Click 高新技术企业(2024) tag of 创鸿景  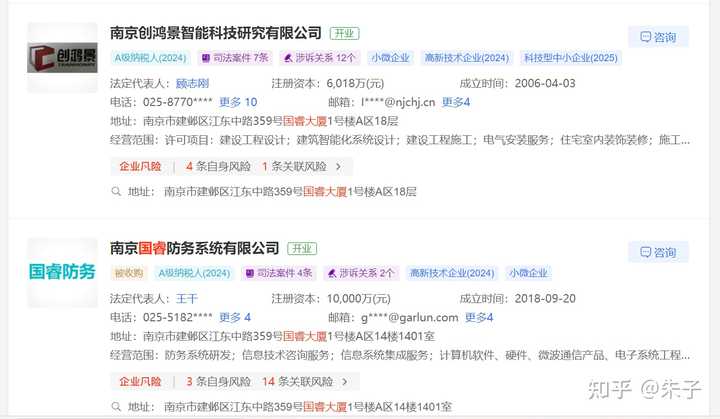click(467, 58)
